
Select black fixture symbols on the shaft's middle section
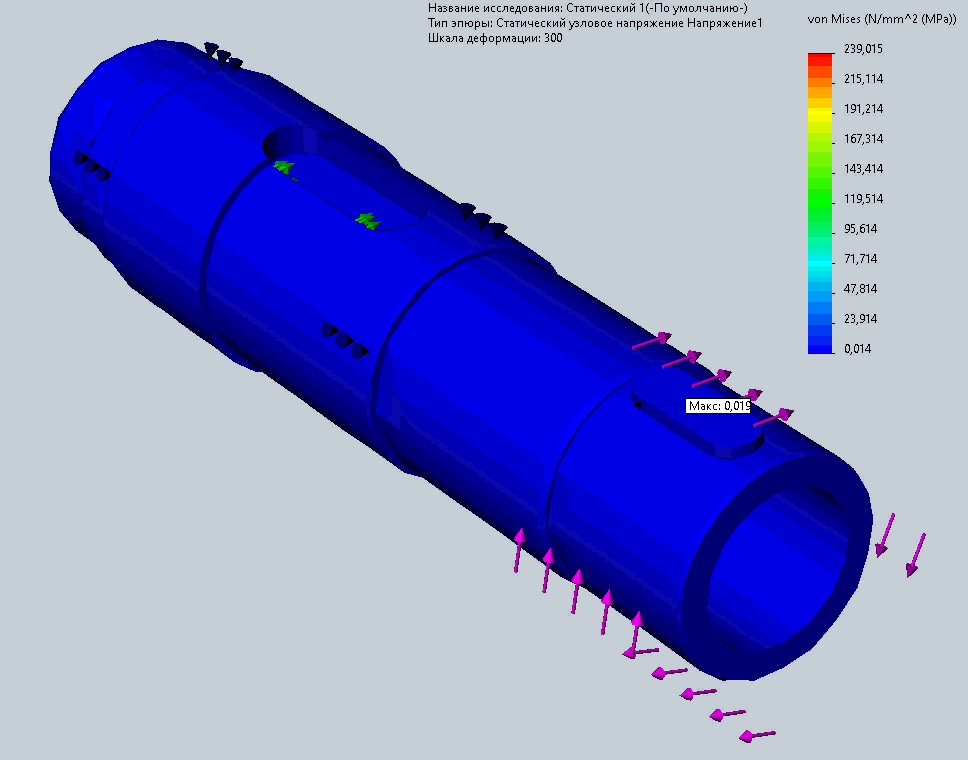coord(343,339)
